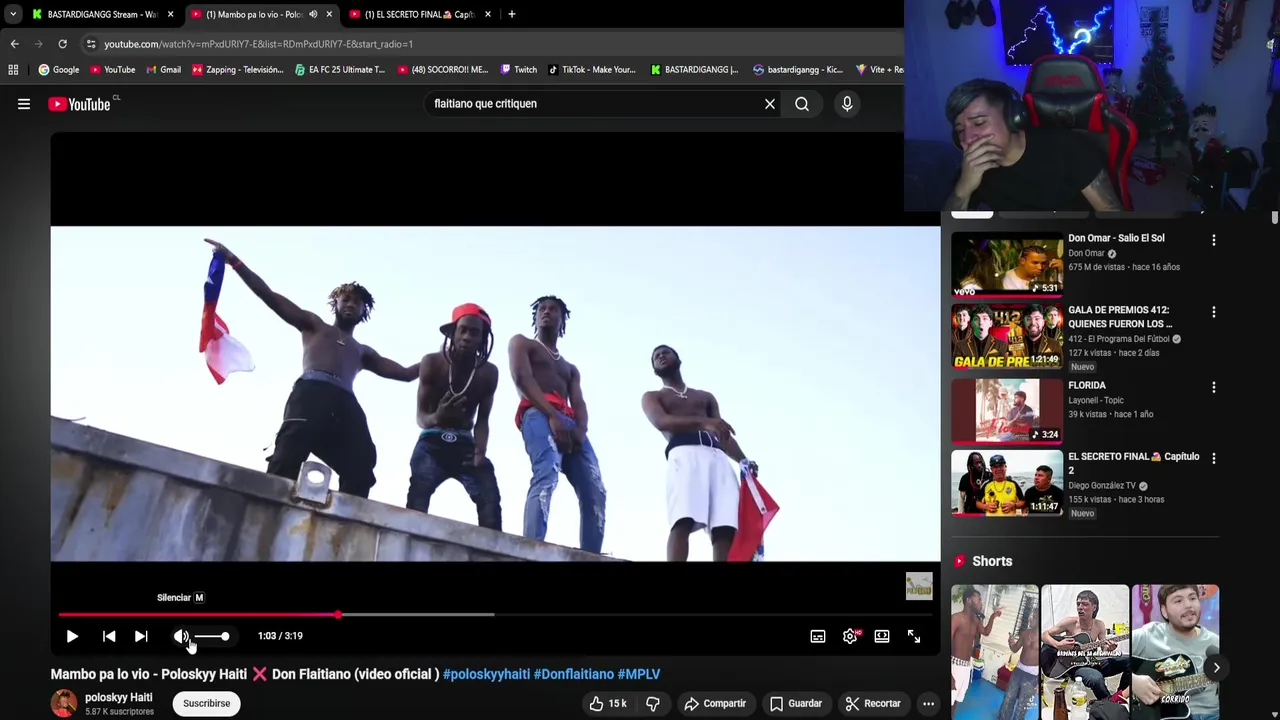Screen dimensions: 1280x720
Task: Clear the search box text
Action: pos(770,104)
